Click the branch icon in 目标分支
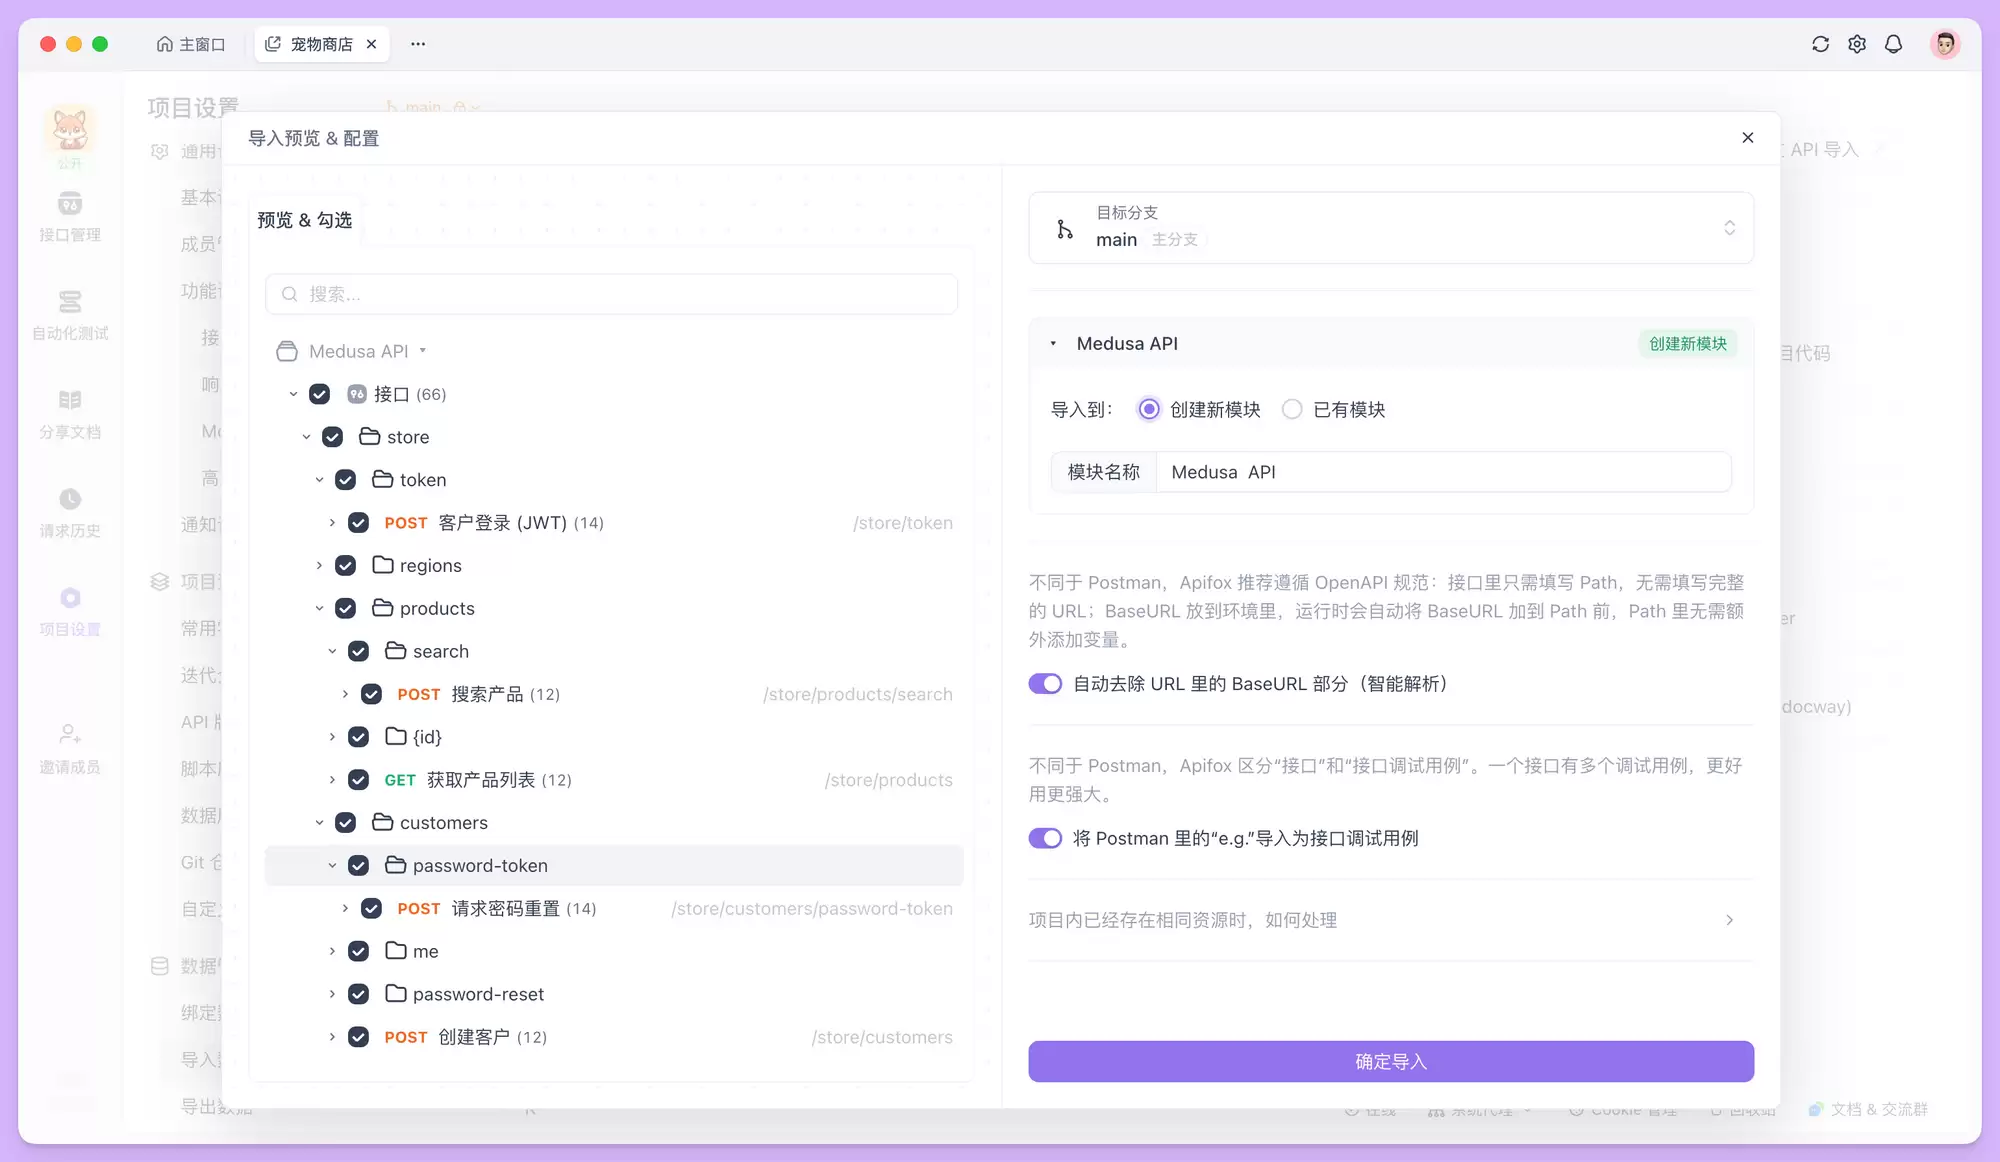Image resolution: width=2000 pixels, height=1162 pixels. click(1065, 229)
